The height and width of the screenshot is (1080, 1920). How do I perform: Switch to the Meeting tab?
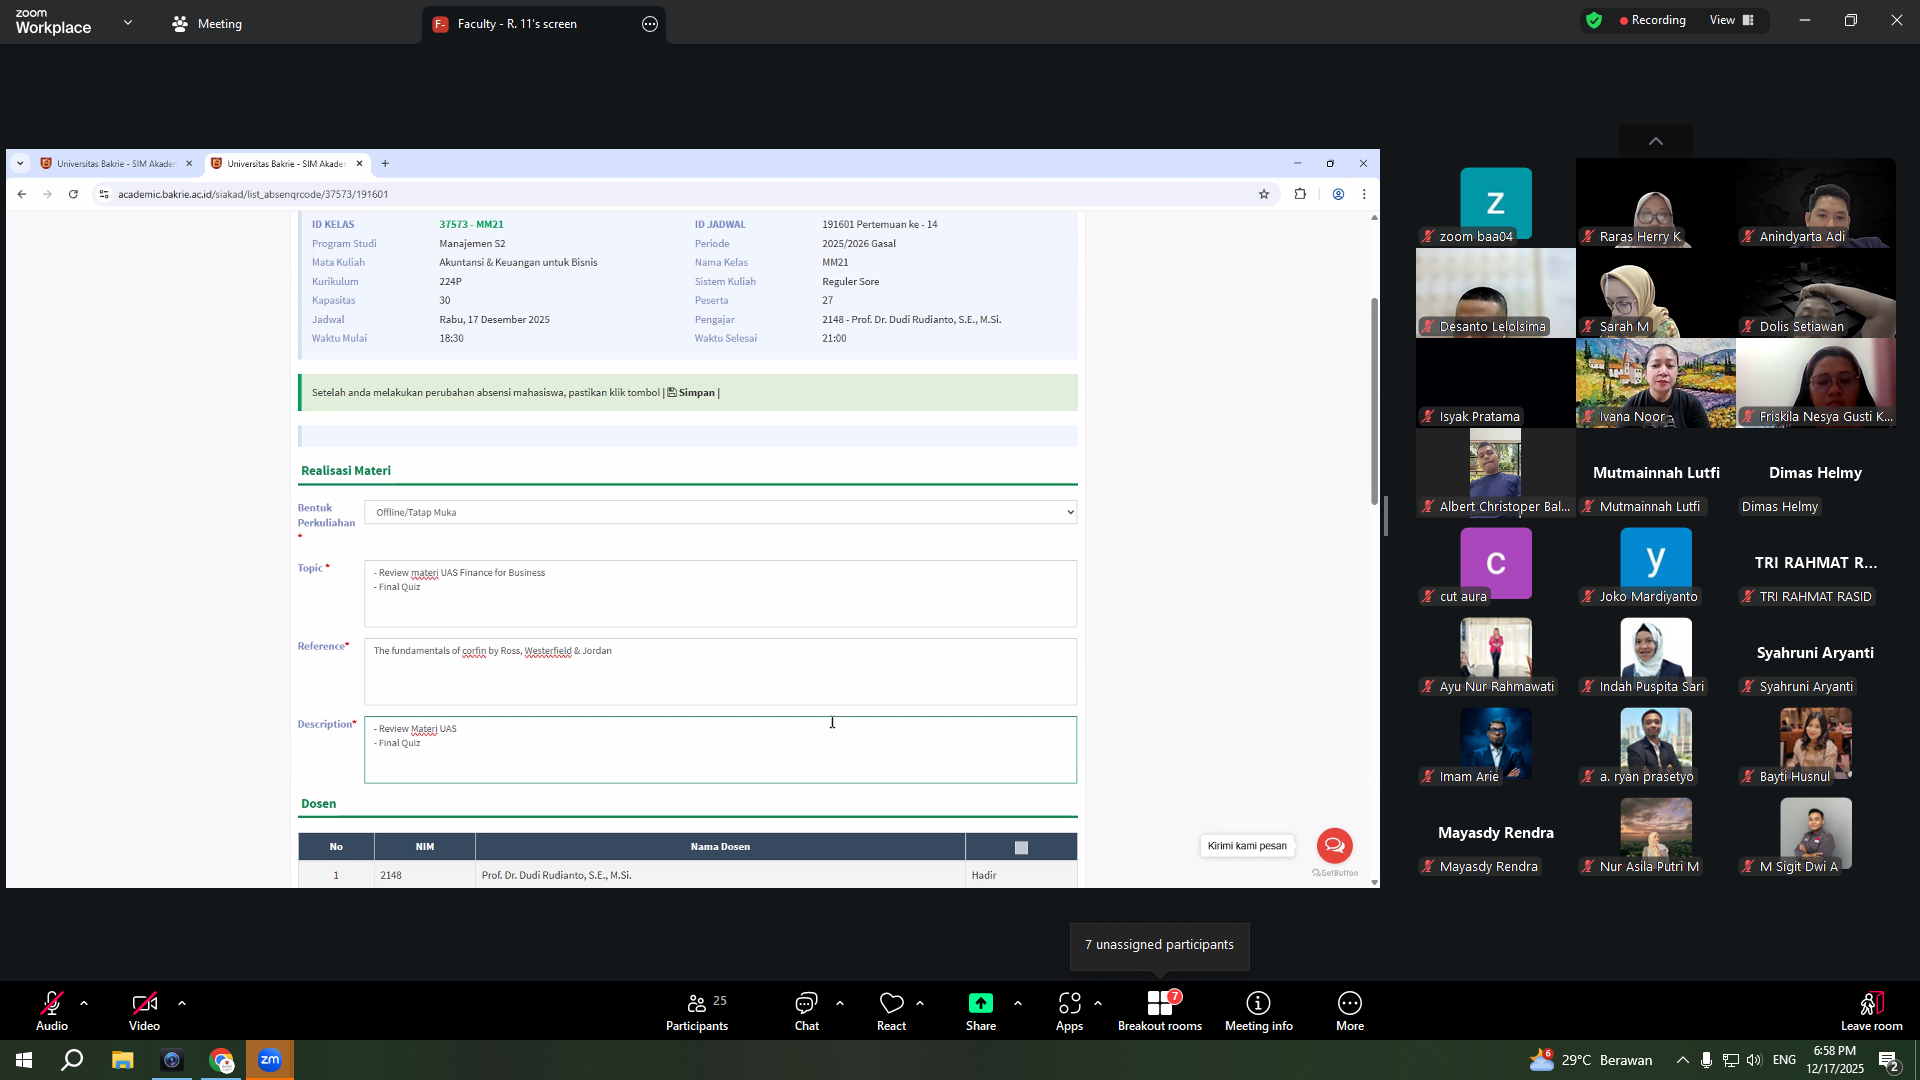coord(207,24)
